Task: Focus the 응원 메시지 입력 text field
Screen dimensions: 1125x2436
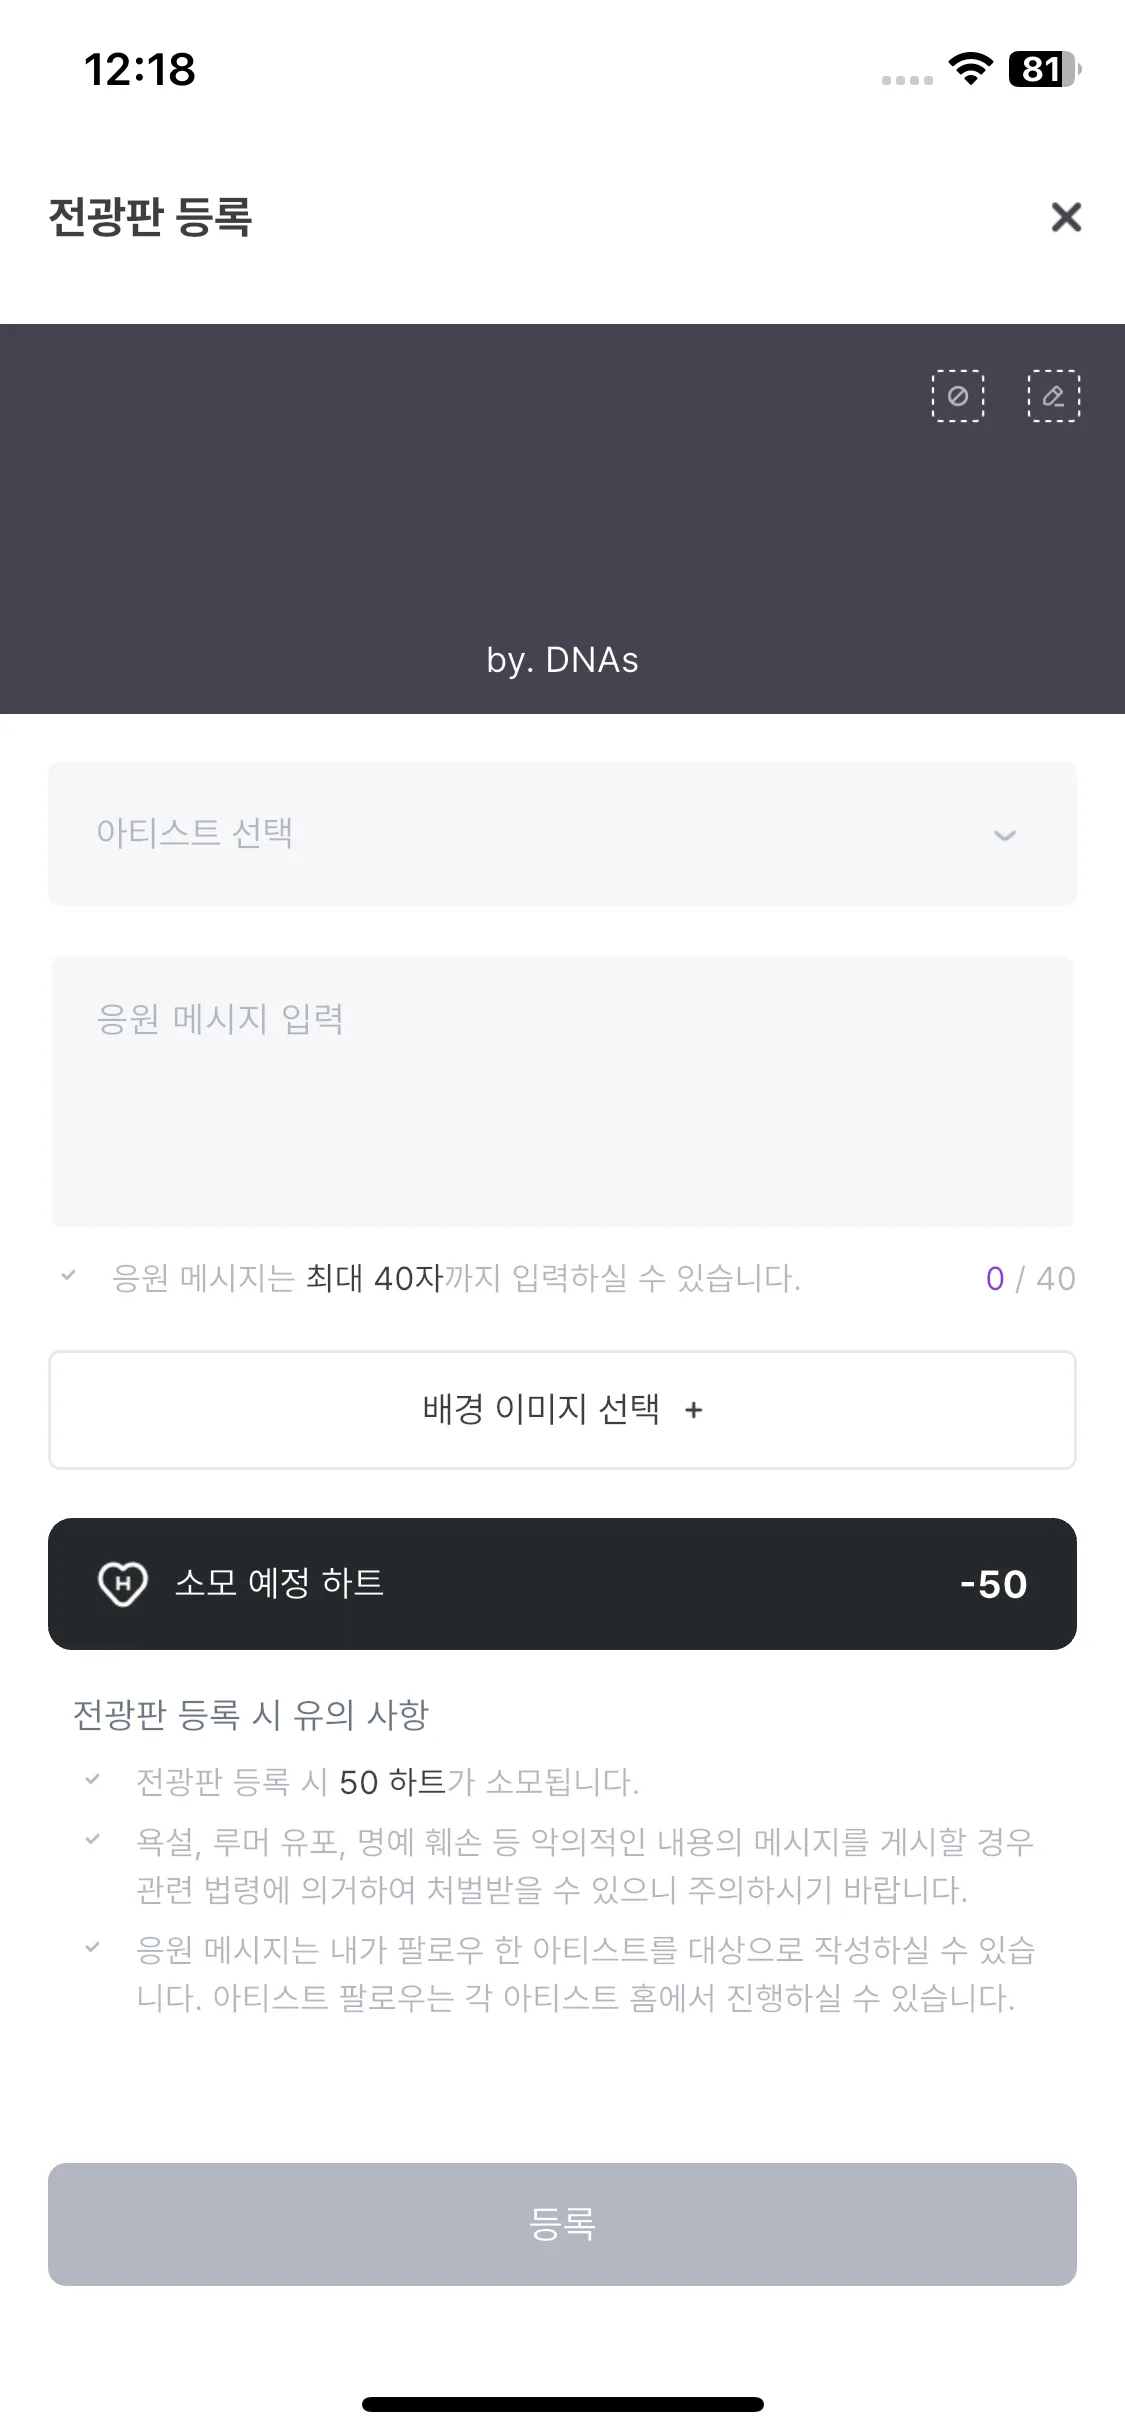Action: click(562, 1091)
